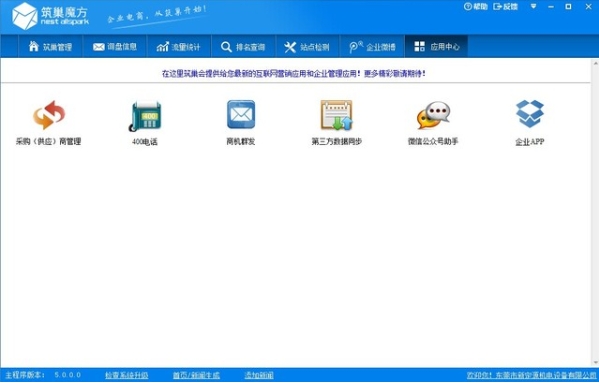Viewport: 599px width, 383px height.
Task: Minimize the 筑巢魔方 window
Action: (551, 7)
